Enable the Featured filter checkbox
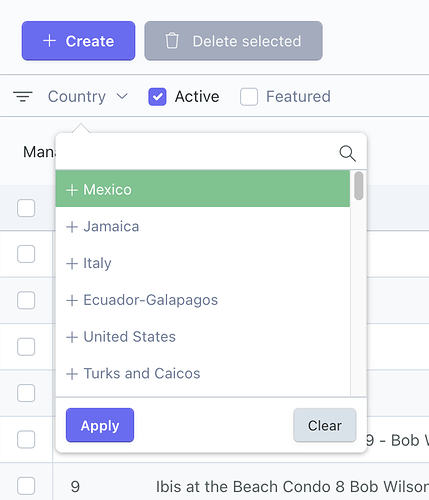429x500 pixels. 249,97
